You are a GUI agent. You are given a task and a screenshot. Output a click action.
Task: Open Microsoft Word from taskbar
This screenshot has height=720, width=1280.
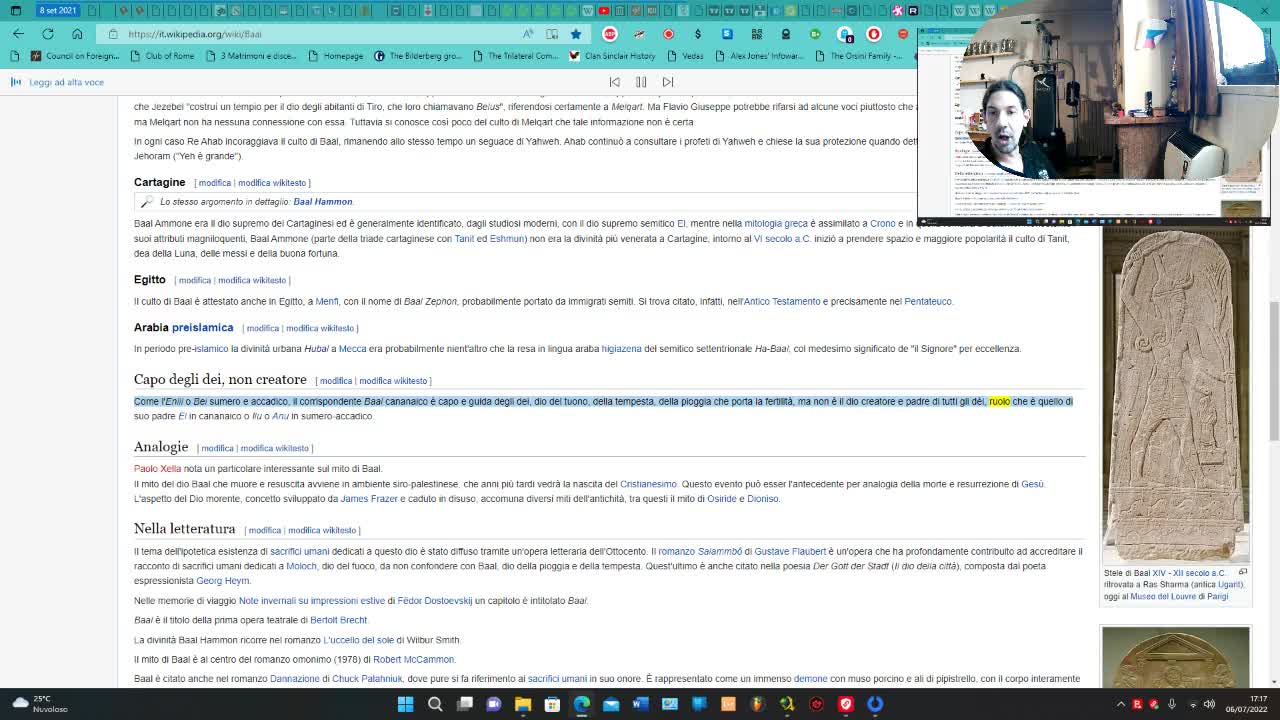pos(640,704)
